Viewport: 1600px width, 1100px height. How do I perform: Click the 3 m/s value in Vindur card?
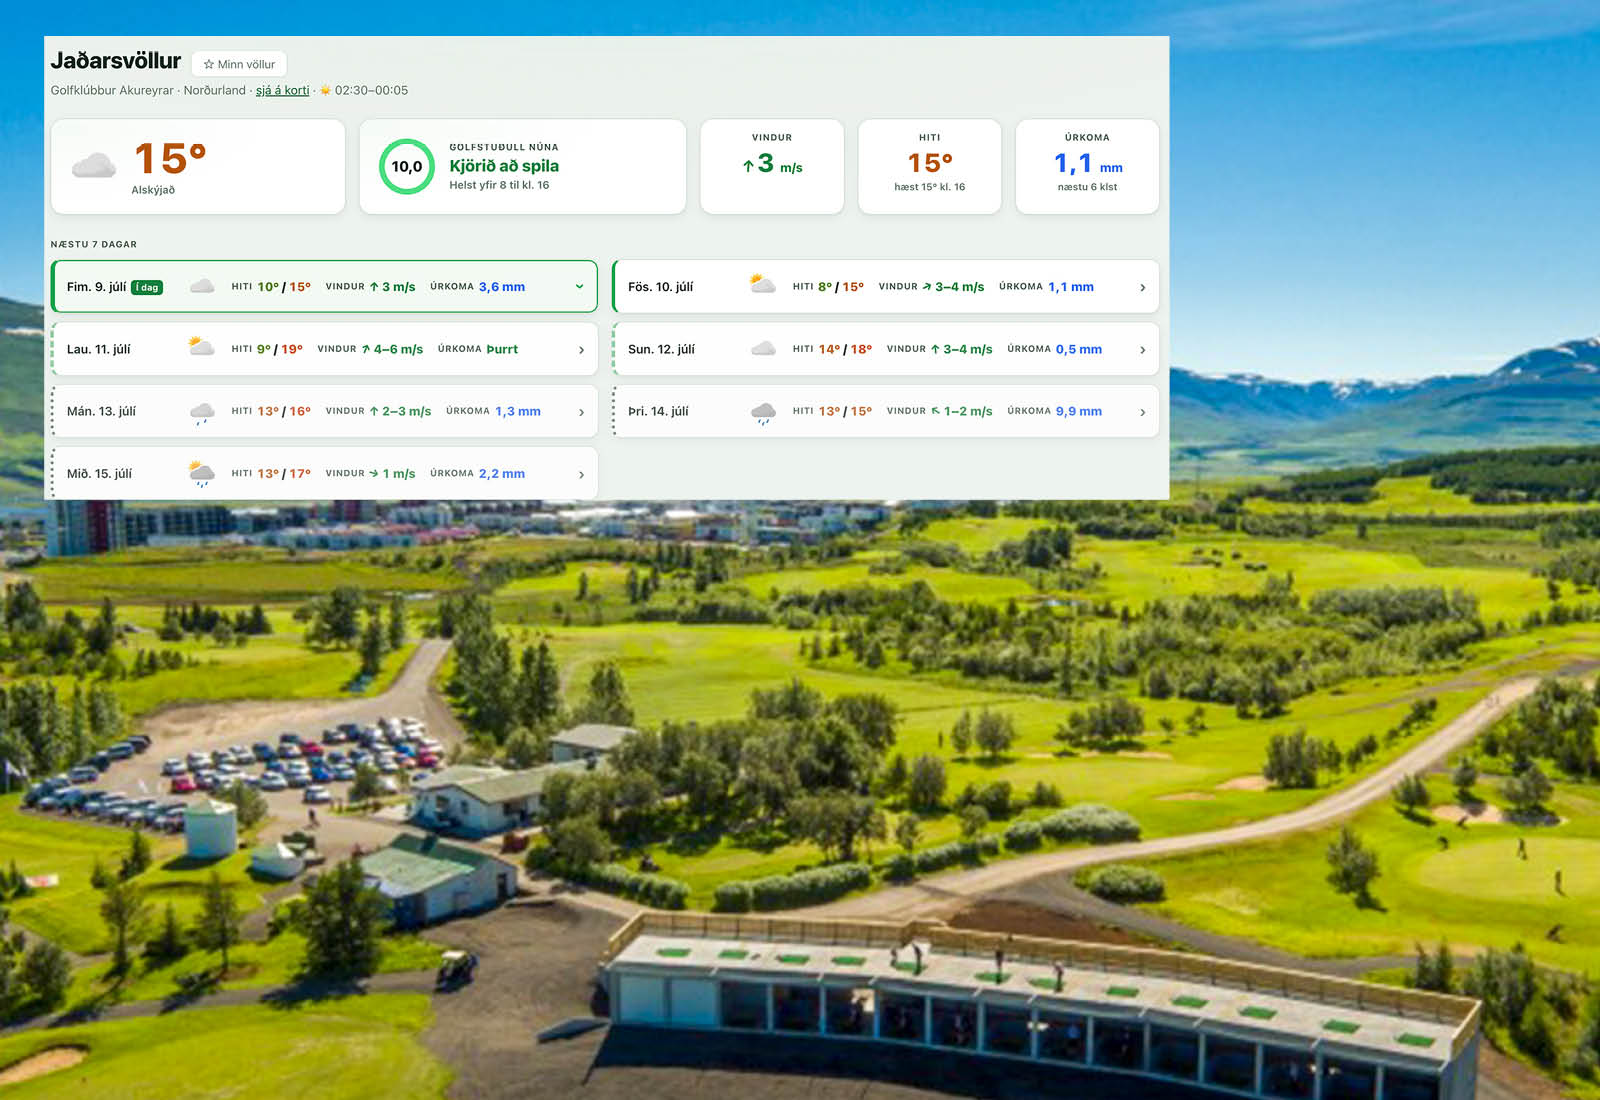[x=780, y=164]
